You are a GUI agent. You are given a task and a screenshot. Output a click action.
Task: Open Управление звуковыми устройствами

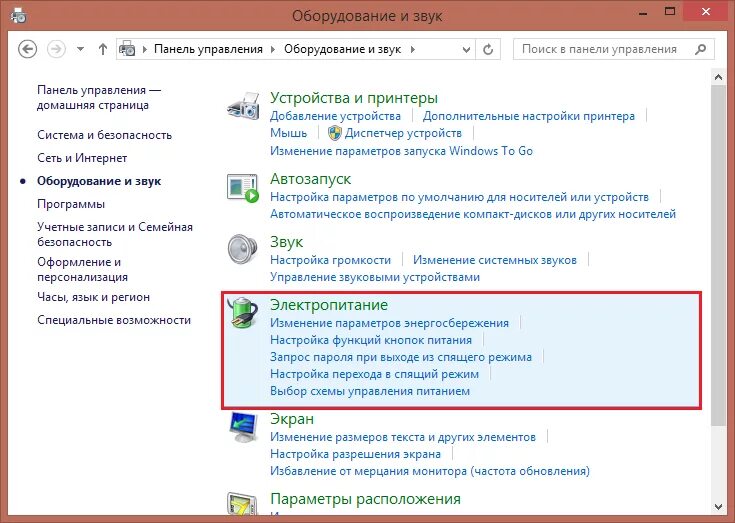(375, 277)
